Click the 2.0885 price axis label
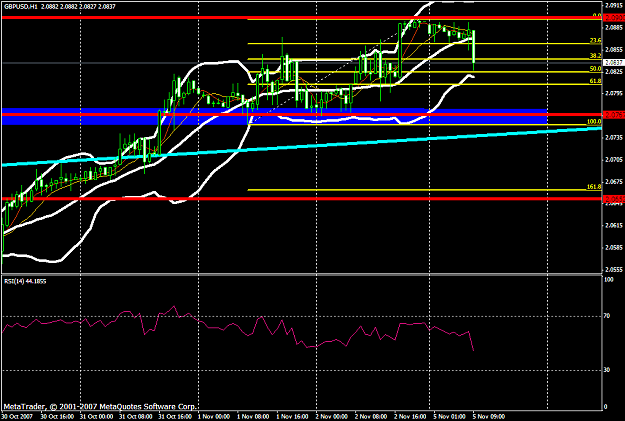The image size is (625, 421). click(614, 28)
